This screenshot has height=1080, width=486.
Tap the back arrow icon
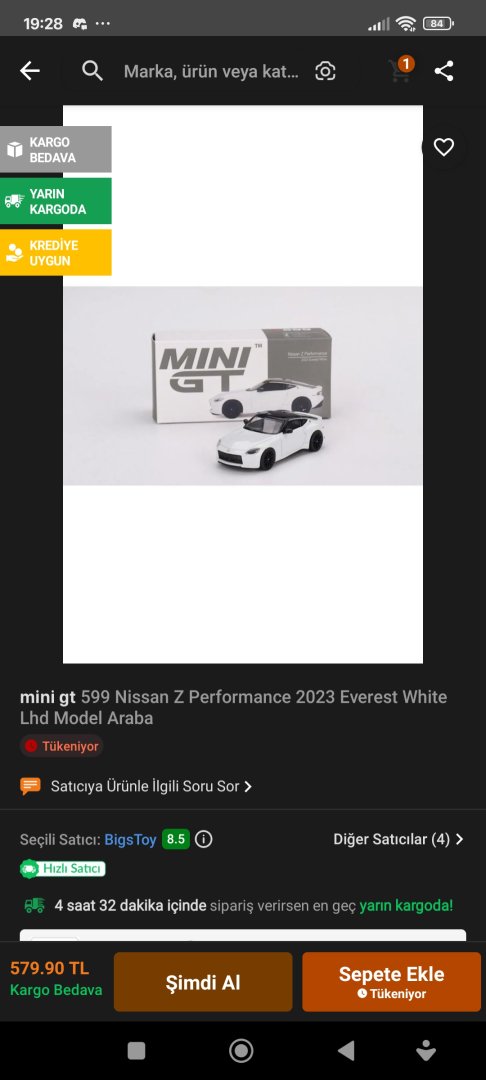pos(30,71)
